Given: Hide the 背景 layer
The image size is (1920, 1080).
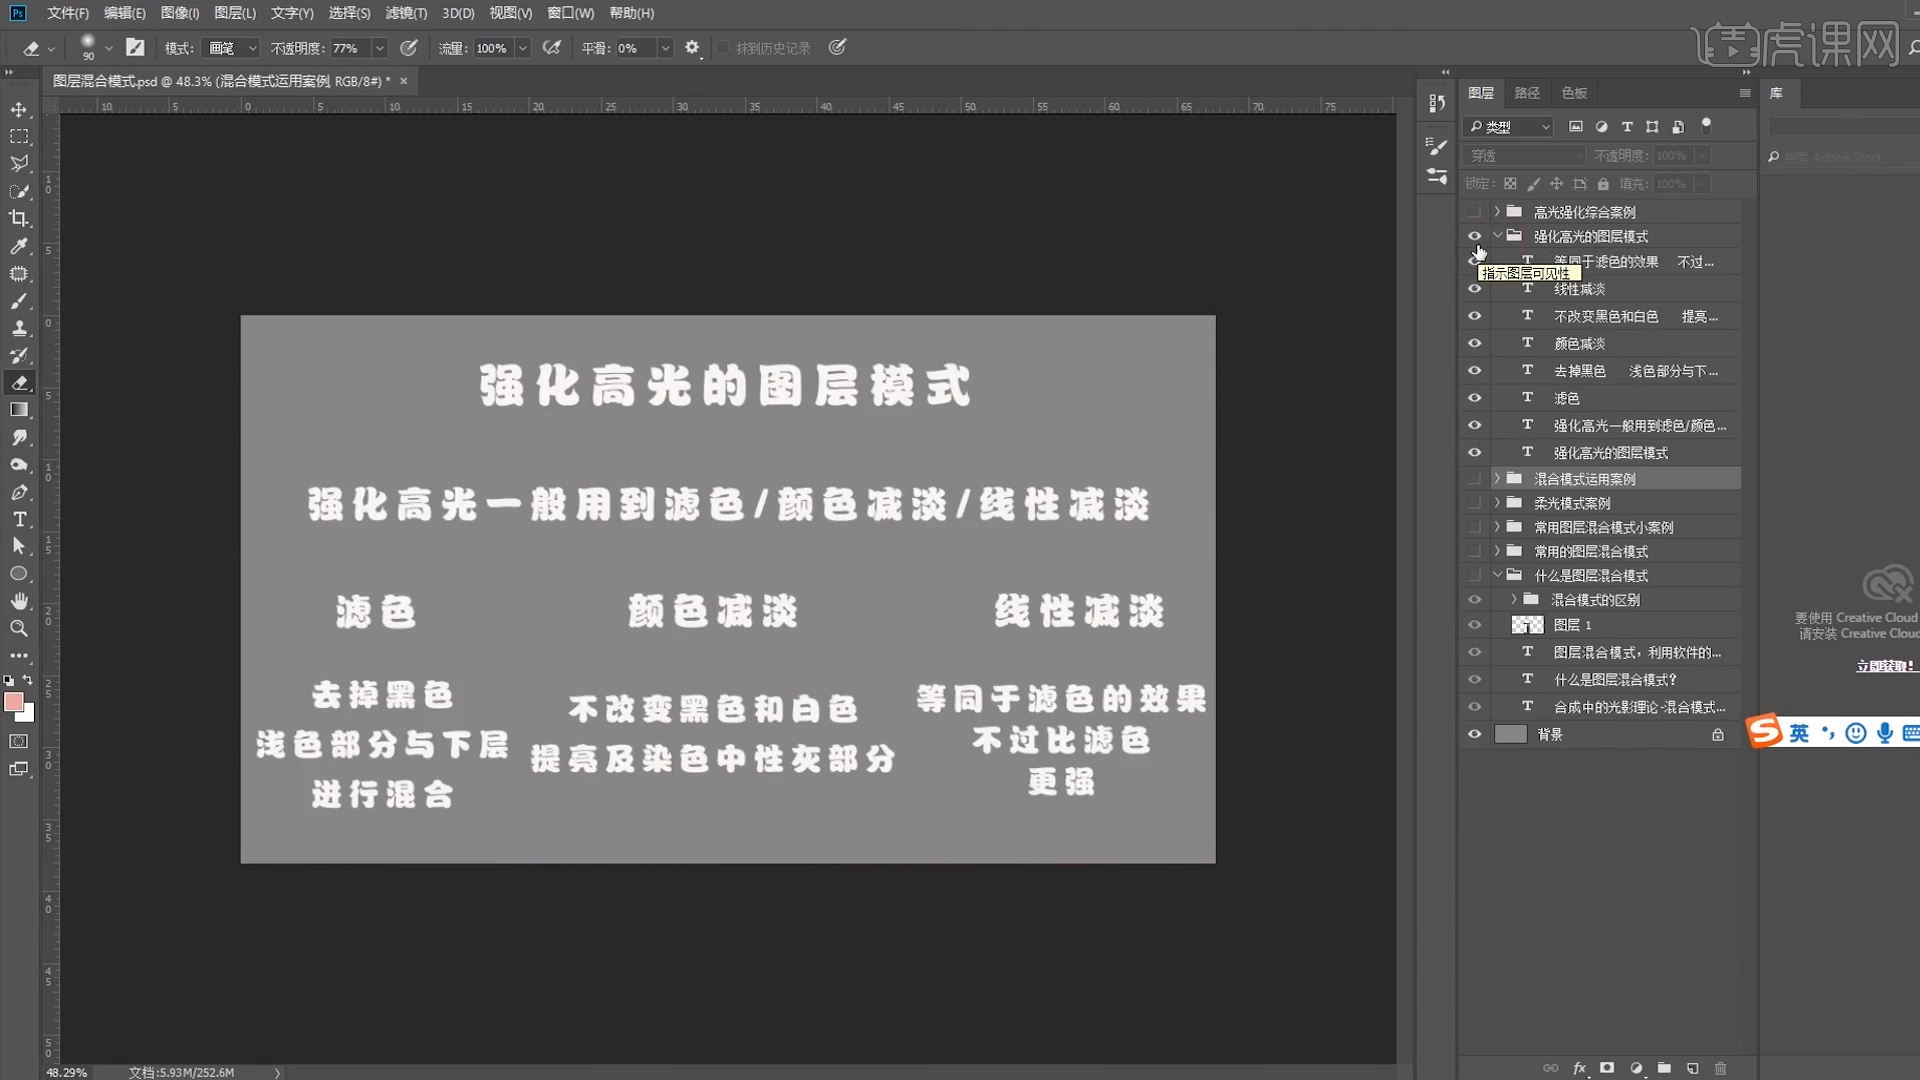Looking at the screenshot, I should 1474,734.
